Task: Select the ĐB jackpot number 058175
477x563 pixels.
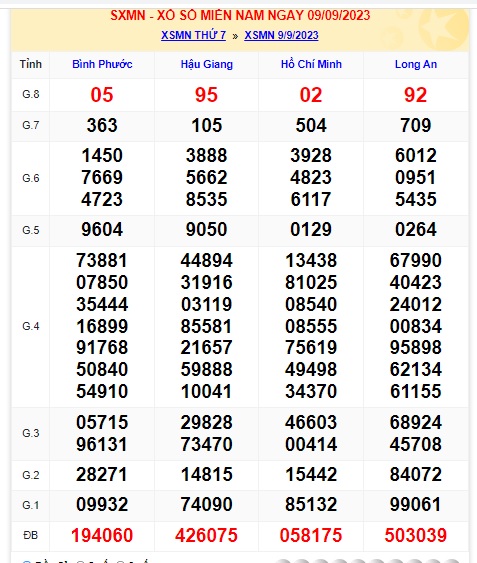Action: [x=311, y=535]
